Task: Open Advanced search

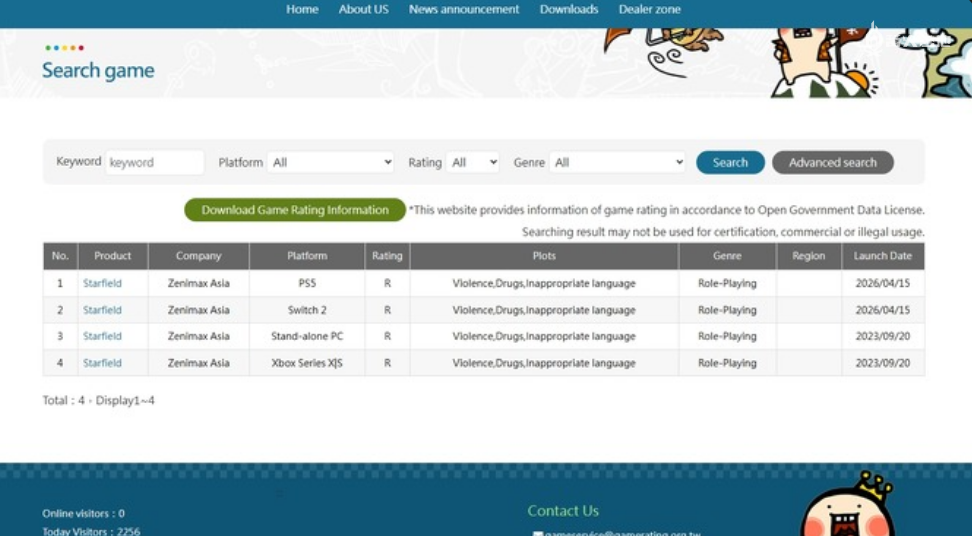Action: (x=833, y=162)
